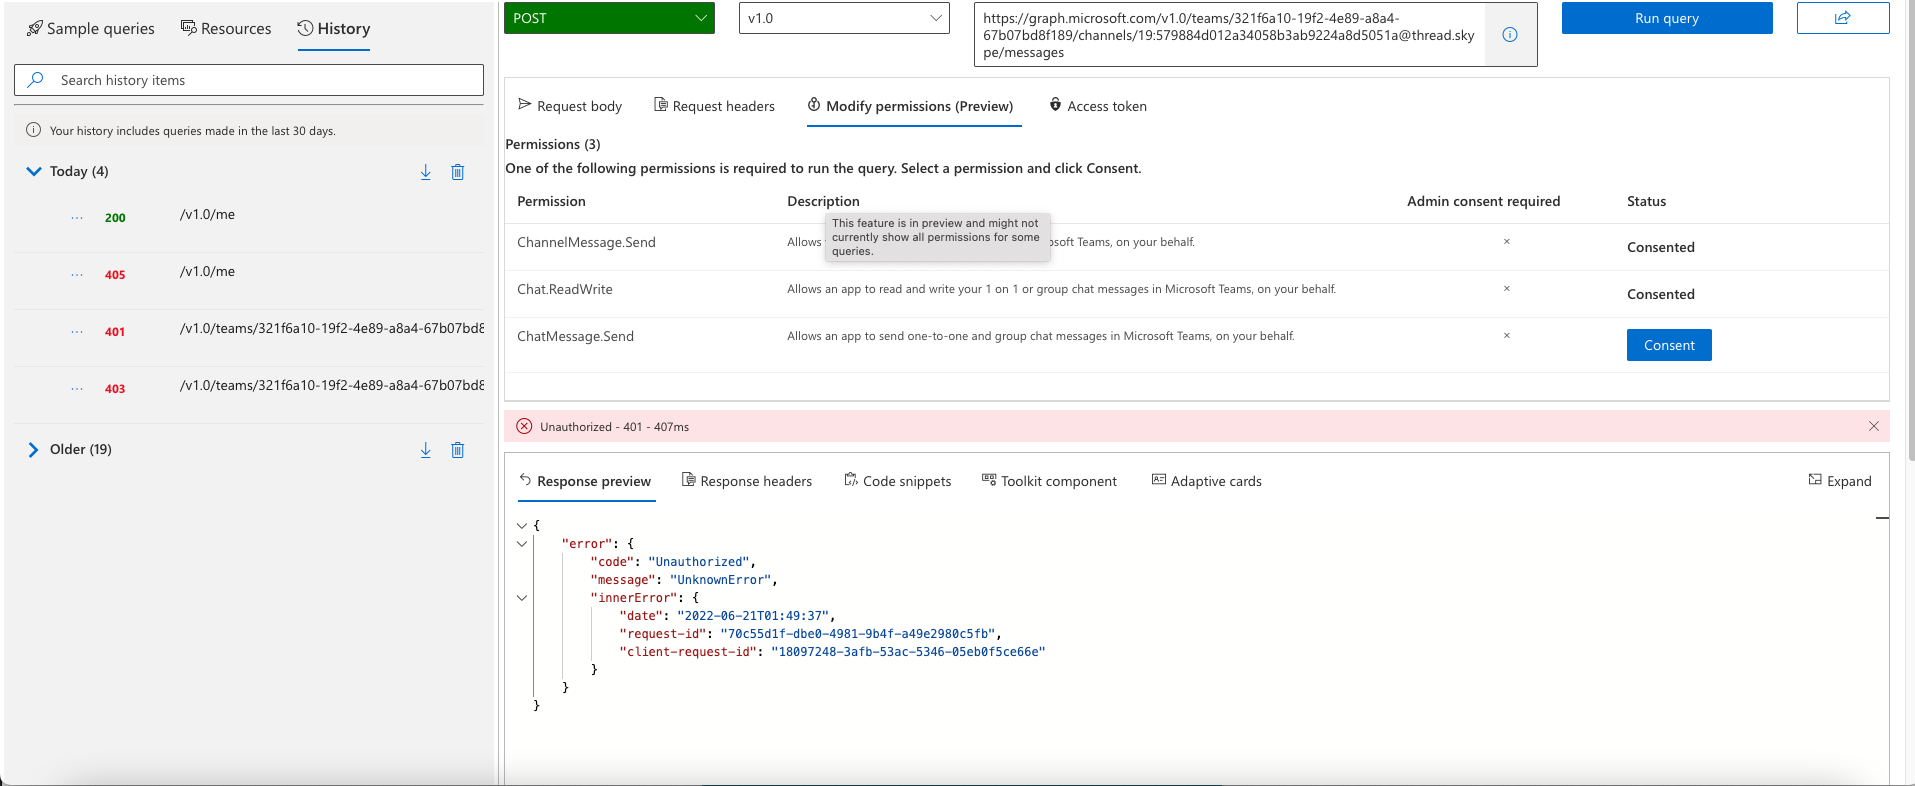Screen dimensions: 1915x786
Task: Export Today's history with download icon
Action: tap(426, 172)
